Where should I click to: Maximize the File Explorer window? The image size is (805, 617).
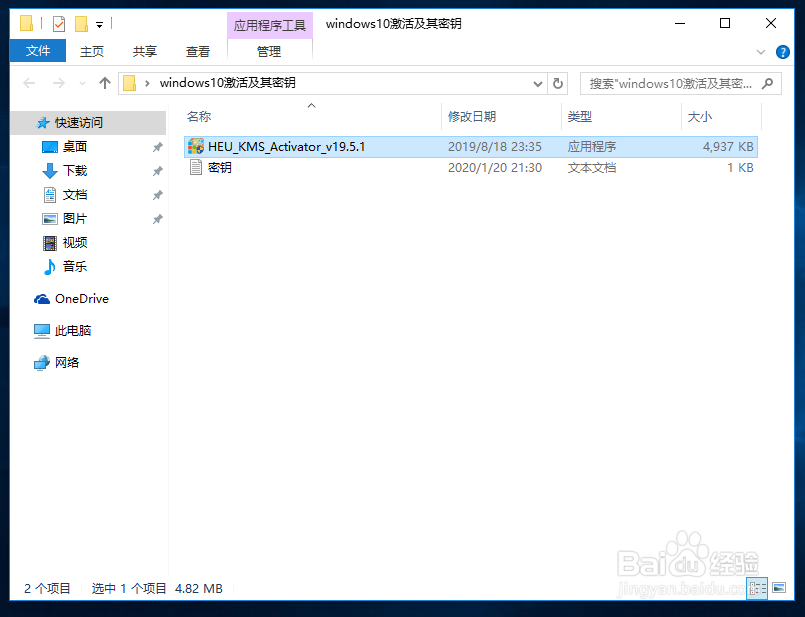[725, 24]
